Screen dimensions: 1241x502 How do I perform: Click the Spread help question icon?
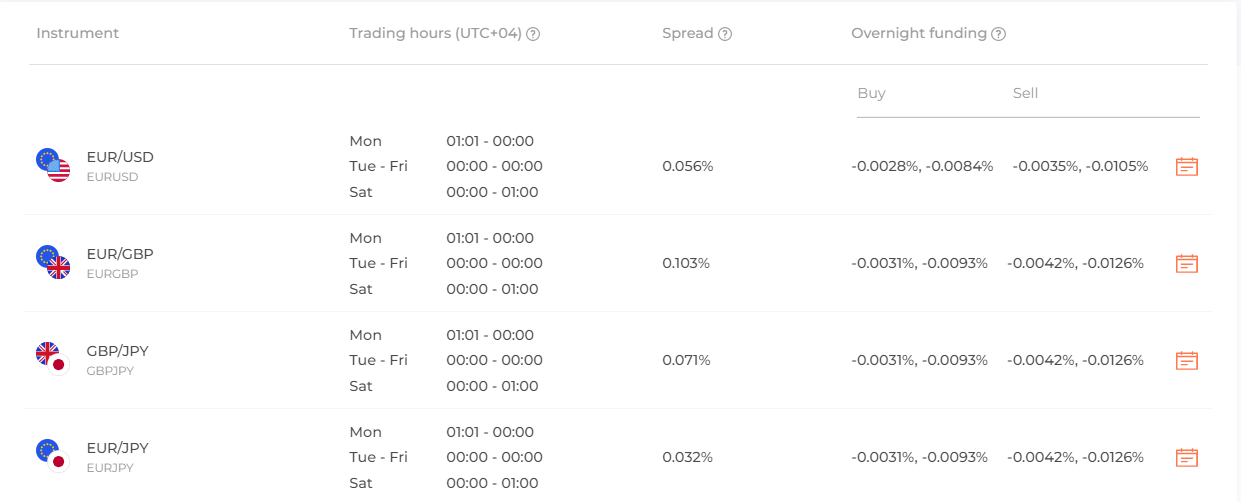pyautogui.click(x=725, y=34)
